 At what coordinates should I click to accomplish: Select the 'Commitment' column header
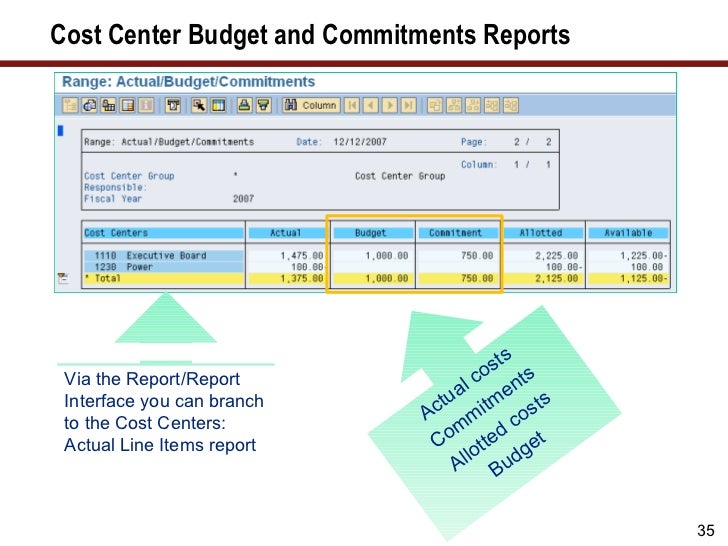click(x=456, y=233)
